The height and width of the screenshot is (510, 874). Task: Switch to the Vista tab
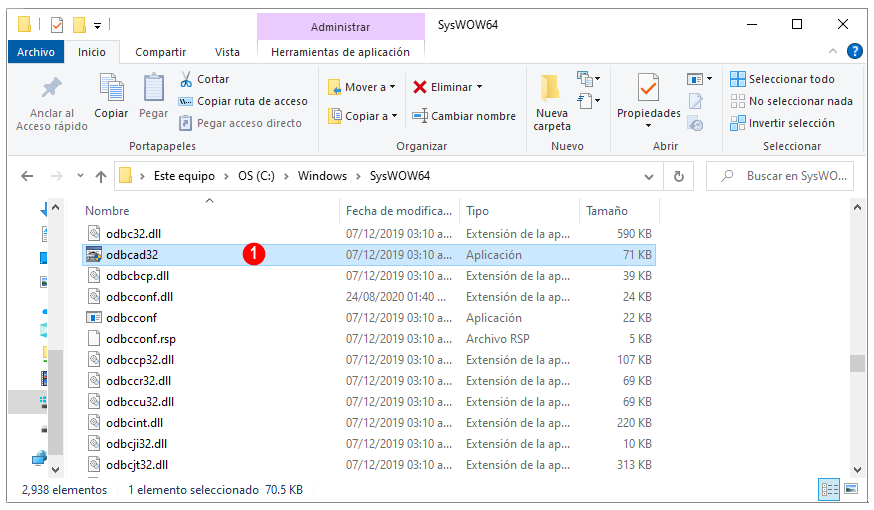(227, 52)
